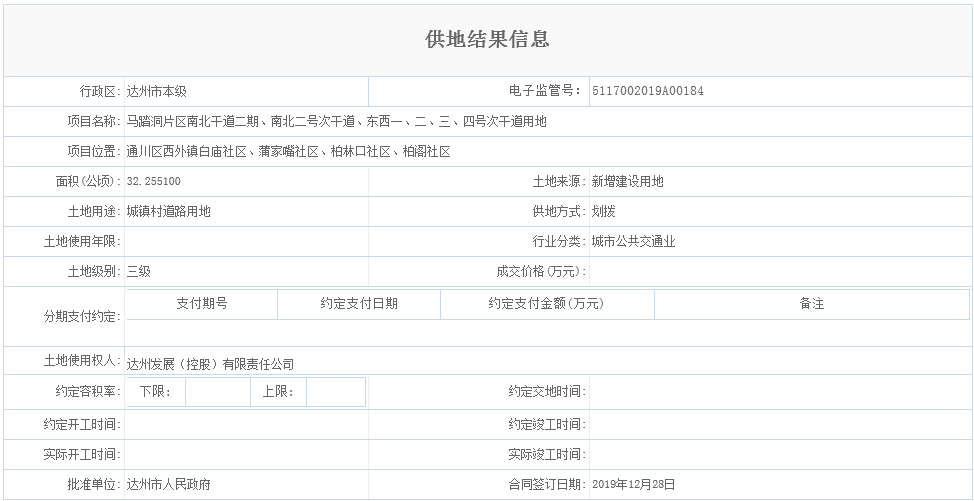Click the 约定支付金额(万元) column header
This screenshot has height=501, width=974.
coord(547,304)
